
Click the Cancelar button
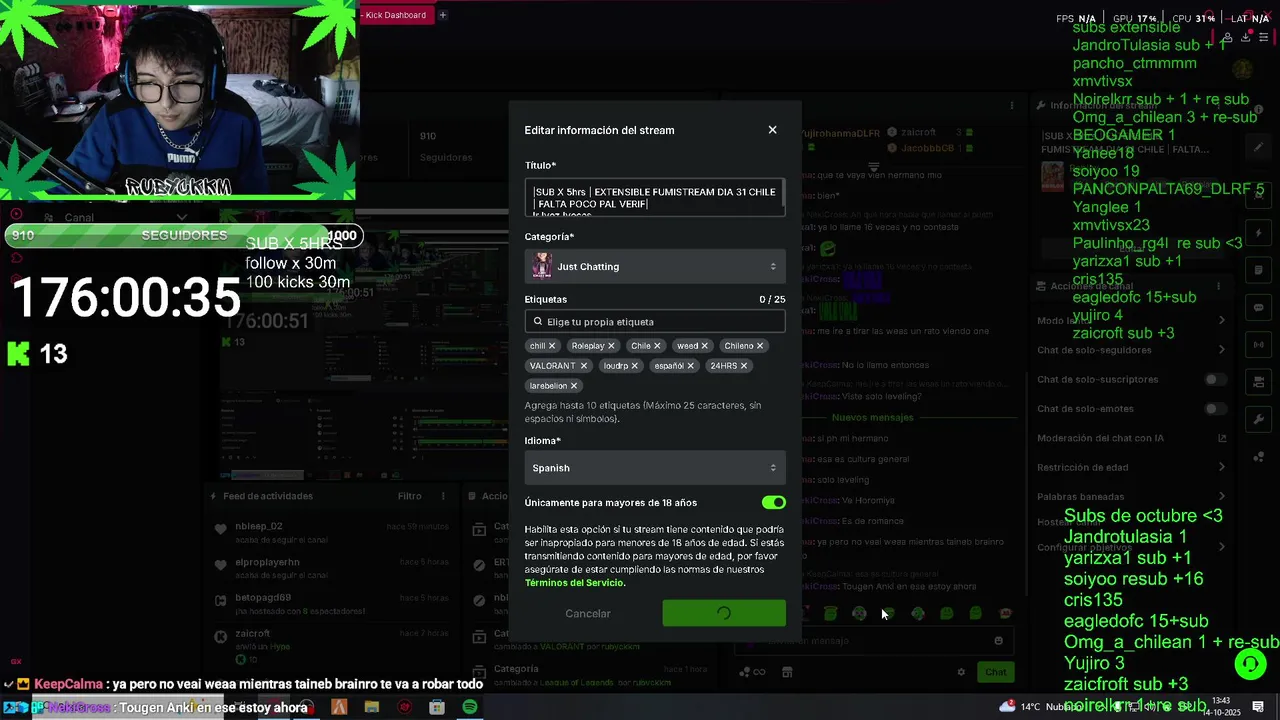pos(588,614)
